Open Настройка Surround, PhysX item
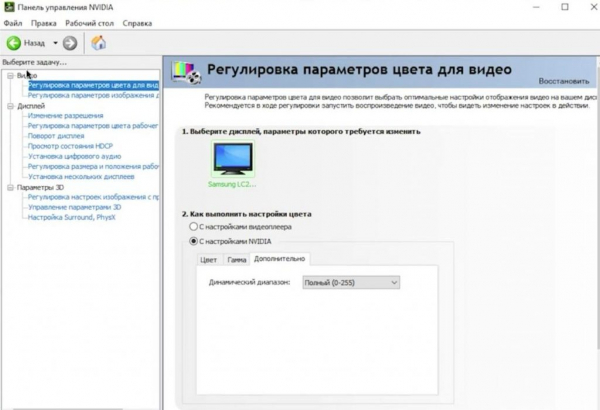 coord(72,217)
